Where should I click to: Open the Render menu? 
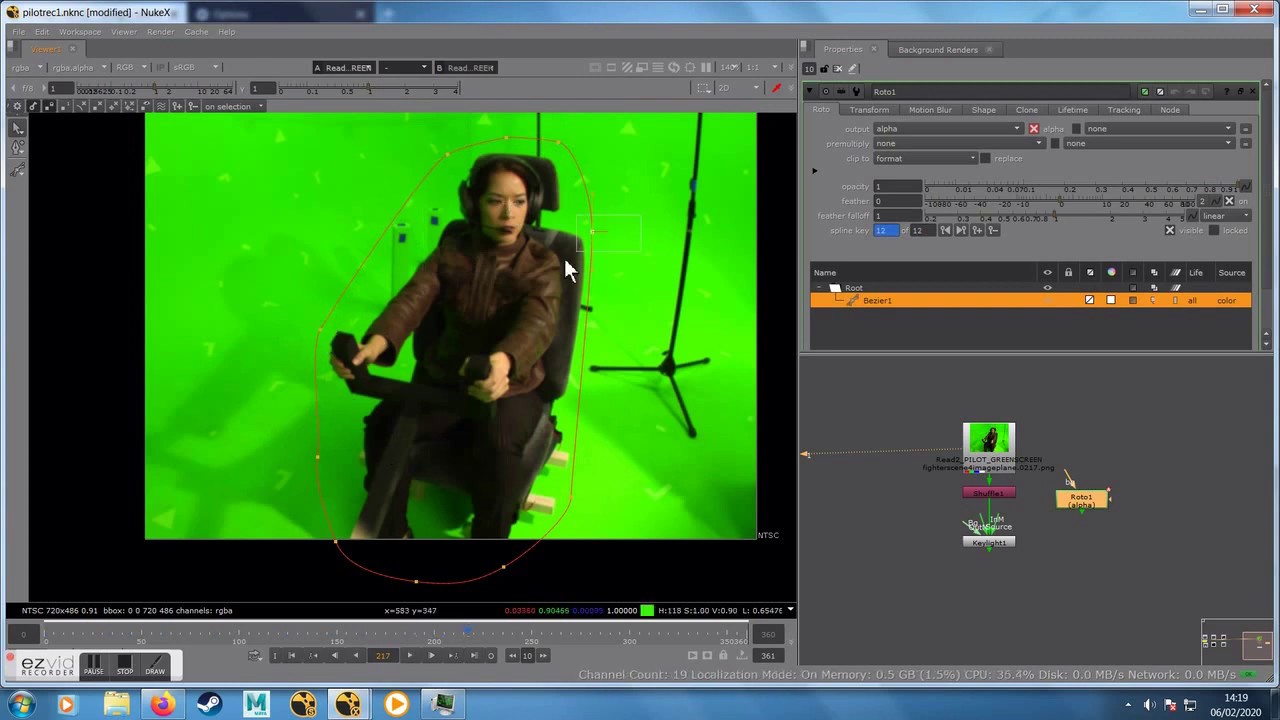(x=160, y=32)
